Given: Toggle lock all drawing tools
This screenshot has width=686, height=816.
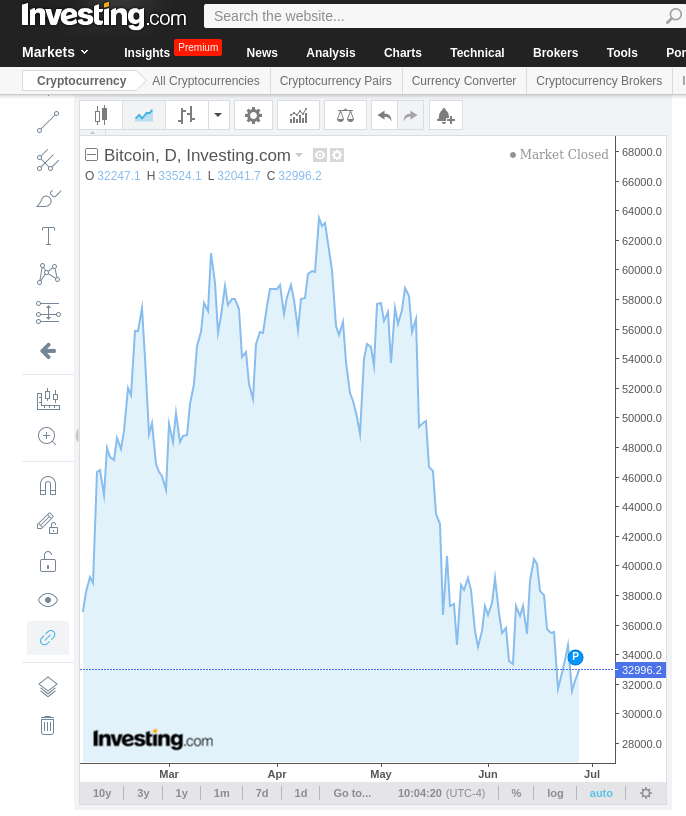Looking at the screenshot, I should click(47, 562).
